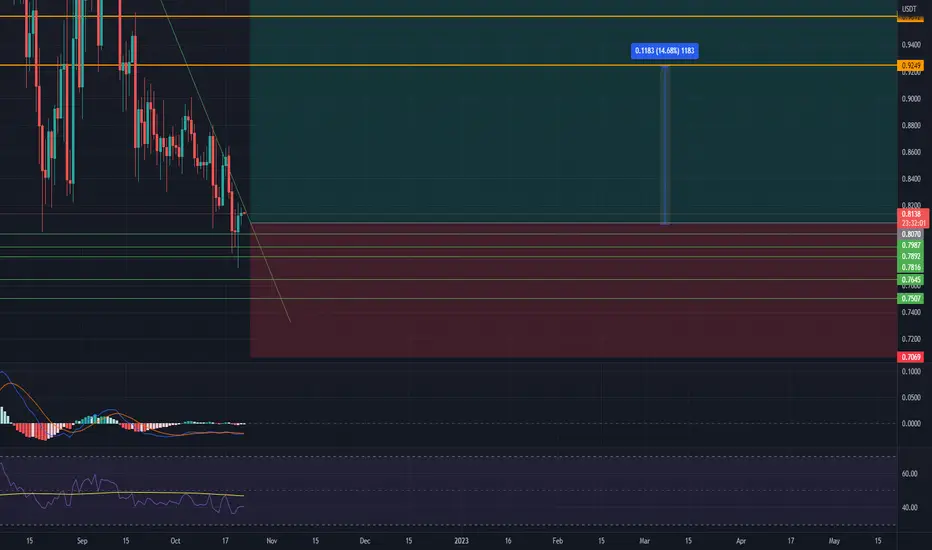Click the blue measurement label 0.1183 (14.68%)

coord(665,51)
